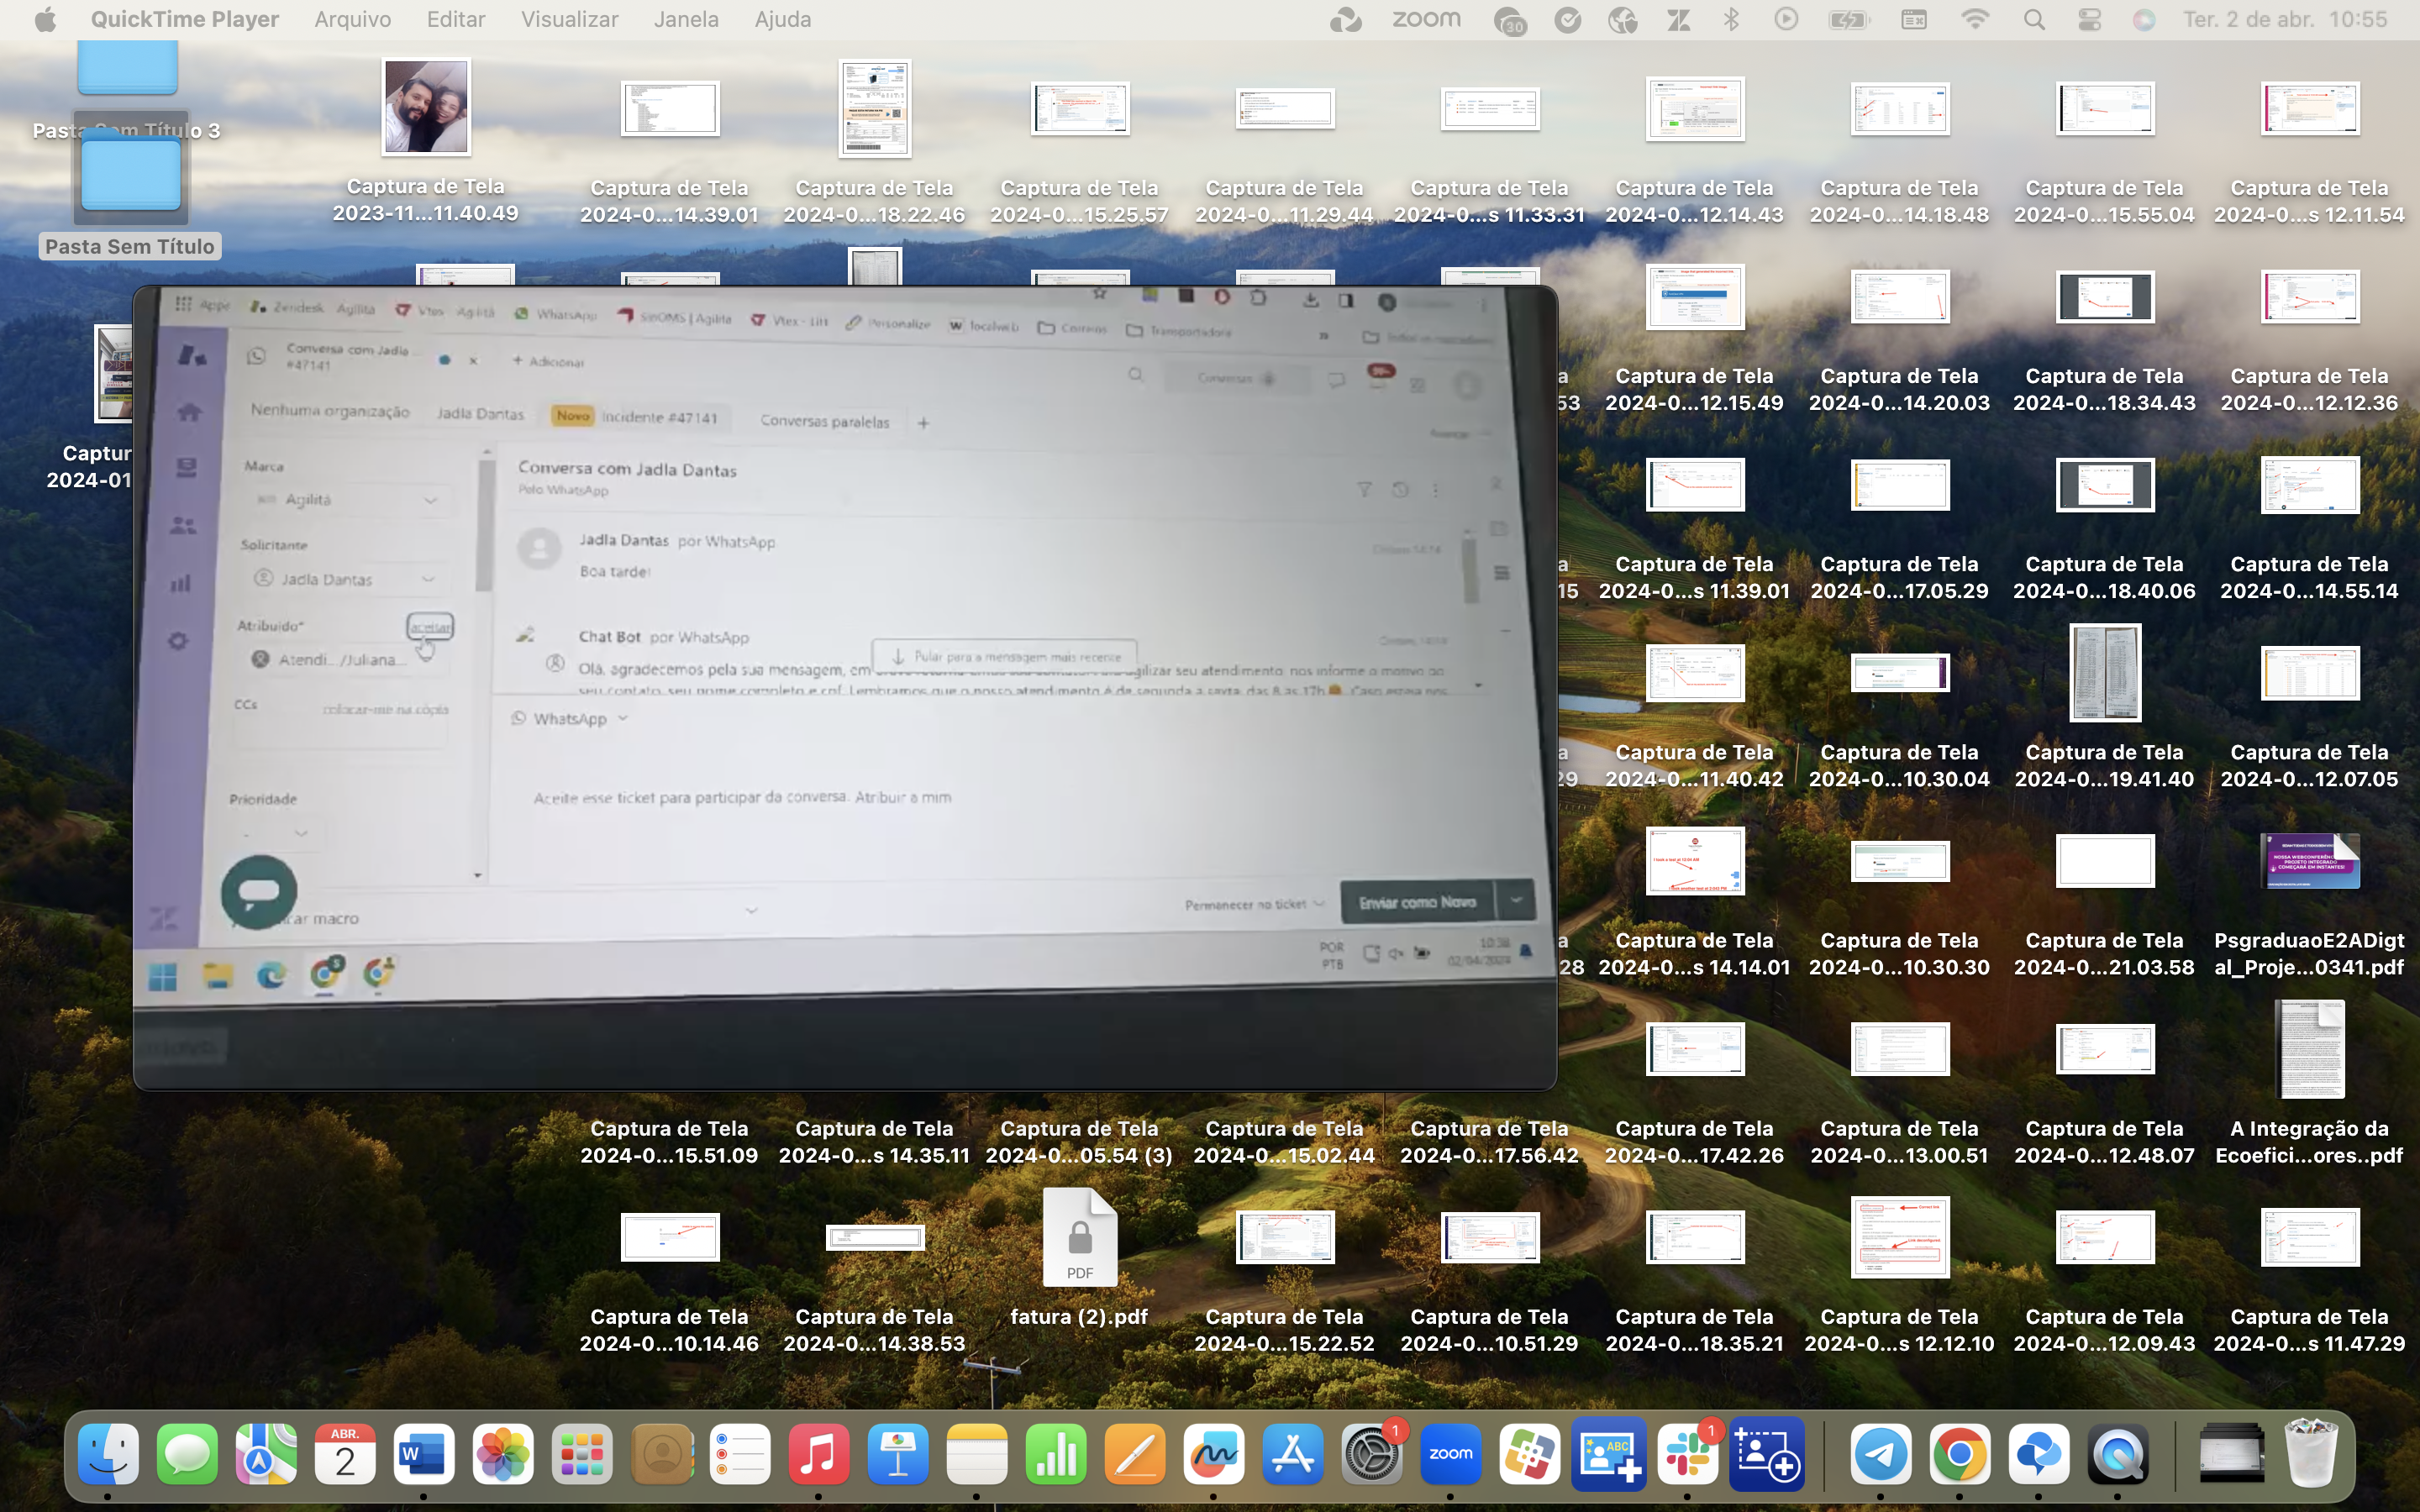
Task: Open Control Center toggles icon
Action: pos(2088,19)
